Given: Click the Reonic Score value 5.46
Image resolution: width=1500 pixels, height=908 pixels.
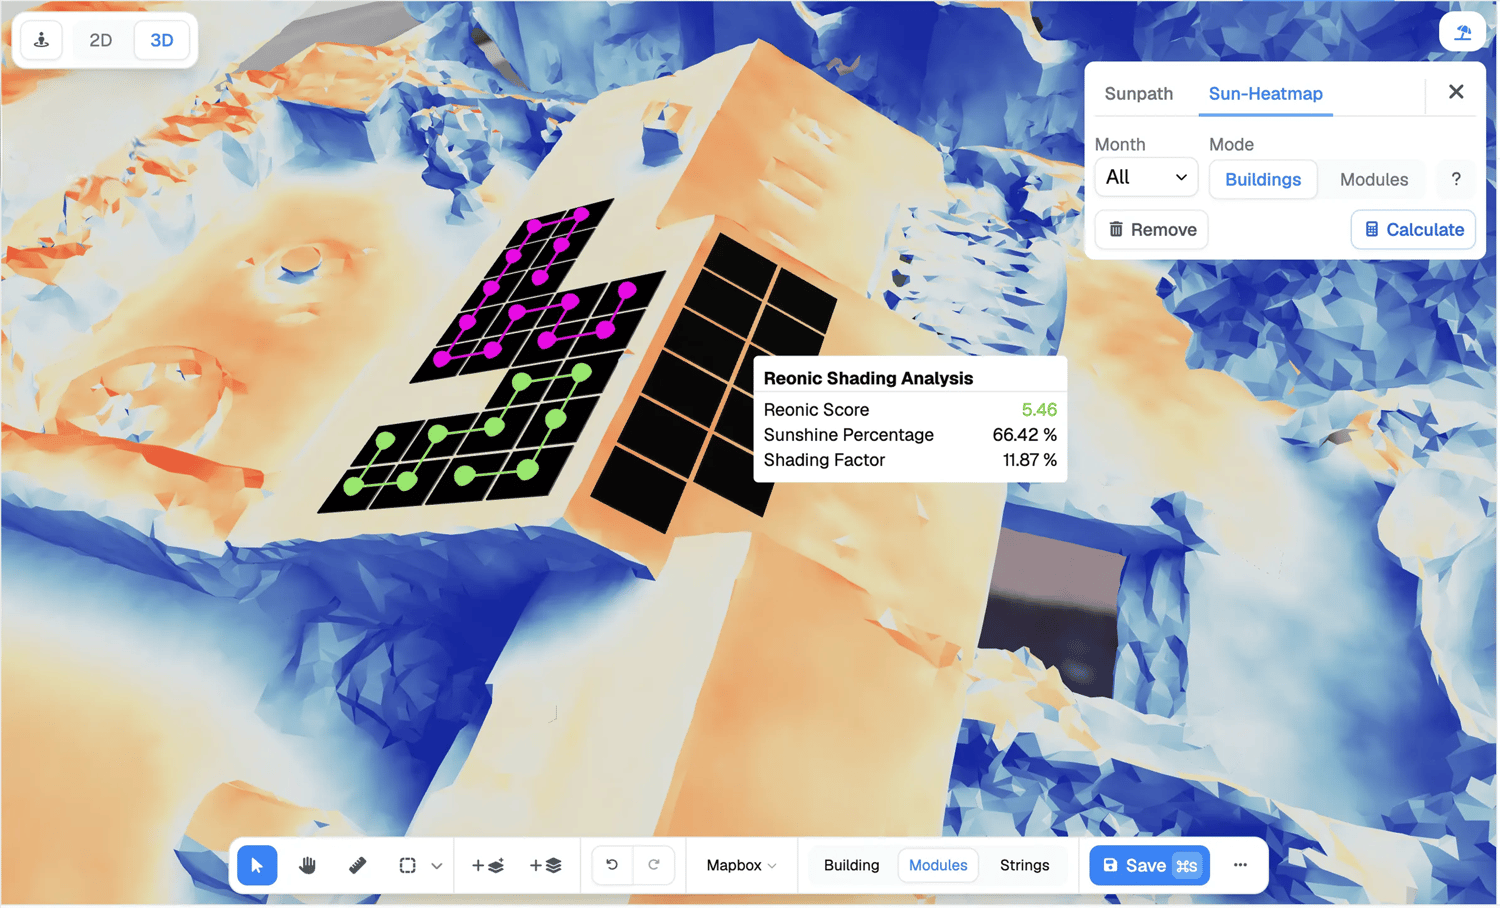Looking at the screenshot, I should point(1039,409).
